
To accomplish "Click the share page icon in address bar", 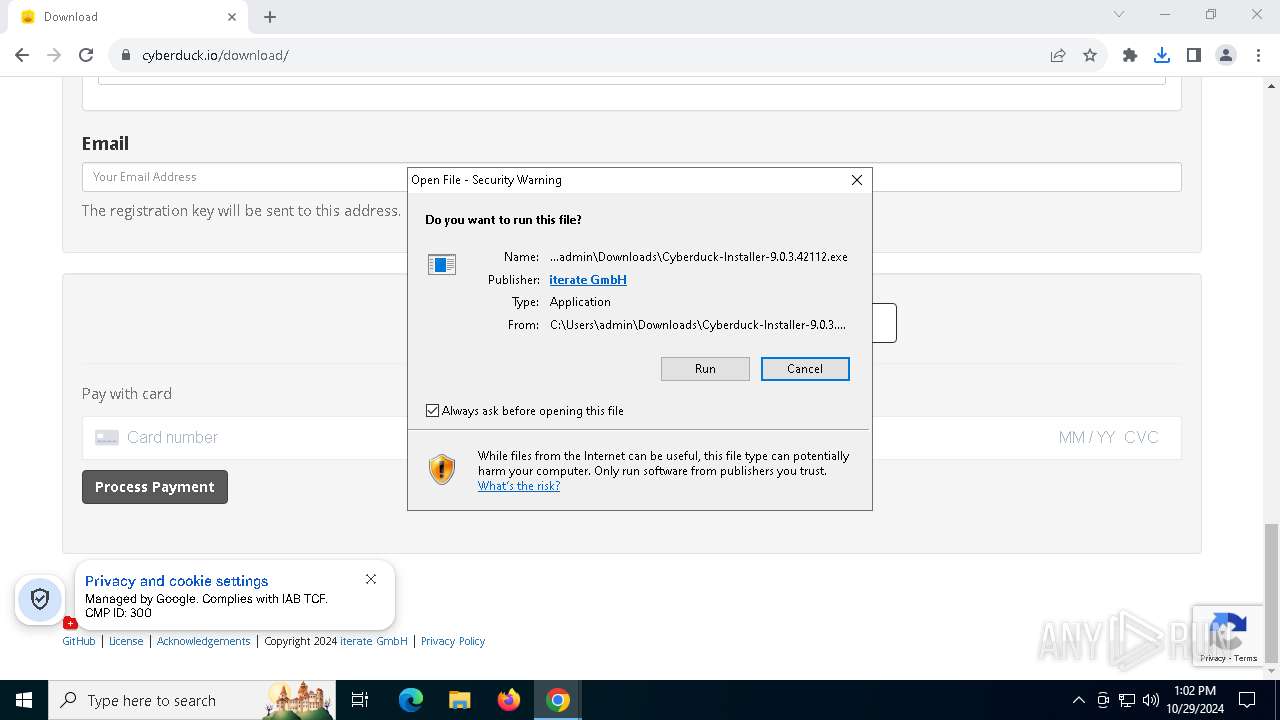I will (x=1058, y=55).
